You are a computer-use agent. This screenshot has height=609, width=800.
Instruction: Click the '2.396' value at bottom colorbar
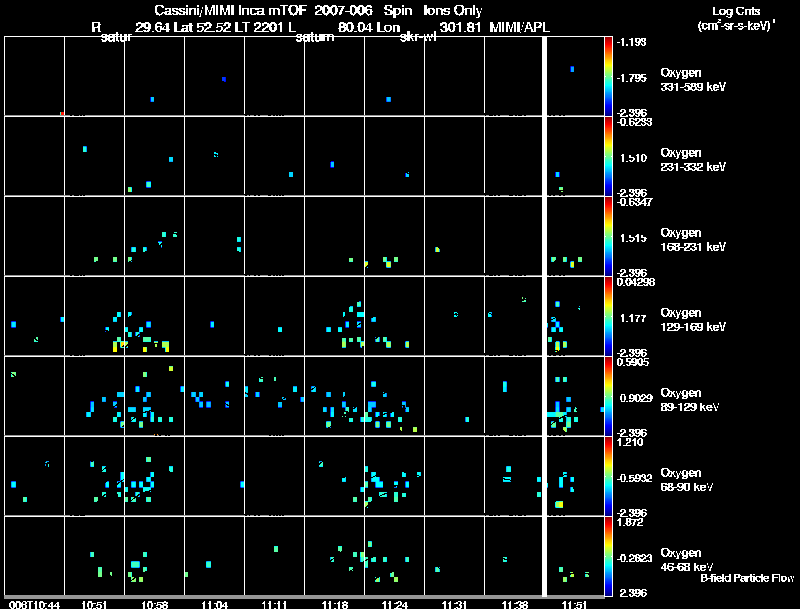(633, 593)
